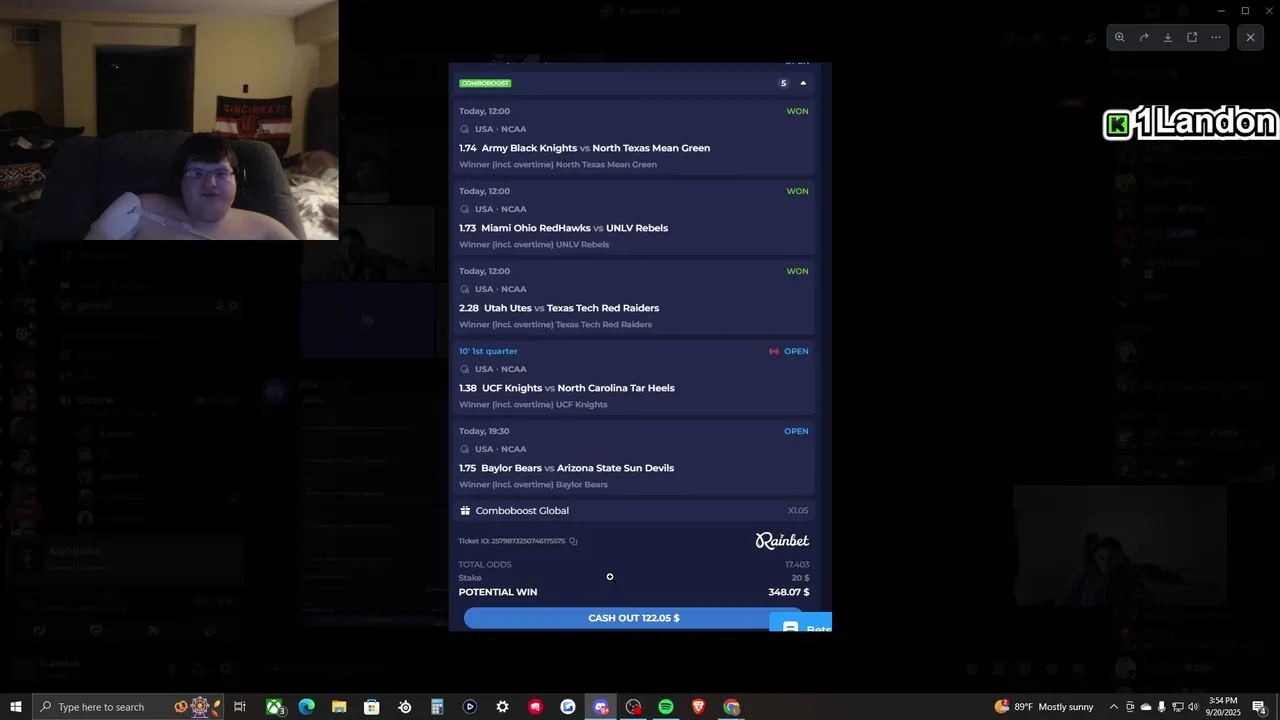Switch to Discord in the taskbar
Viewport: 1280px width, 720px height.
click(x=601, y=707)
